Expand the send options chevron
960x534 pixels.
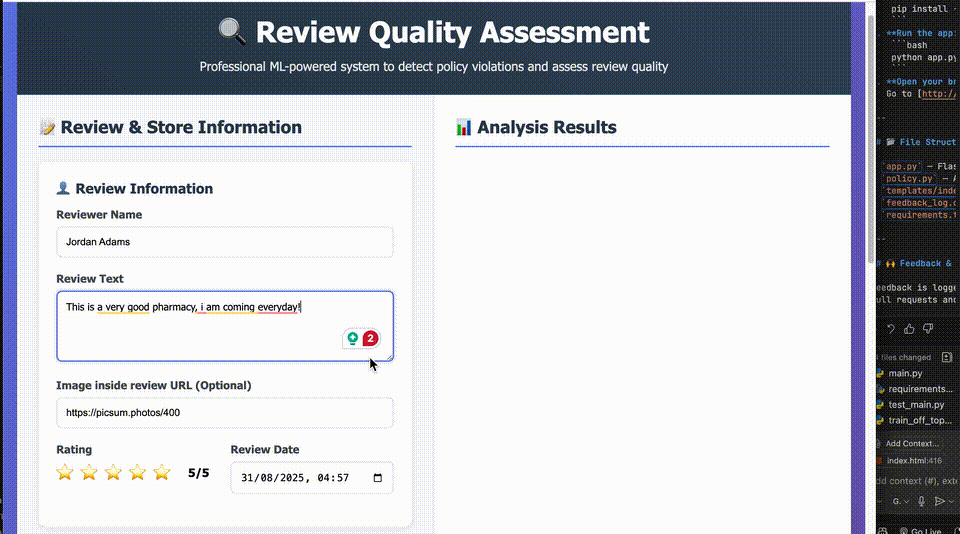point(951,501)
